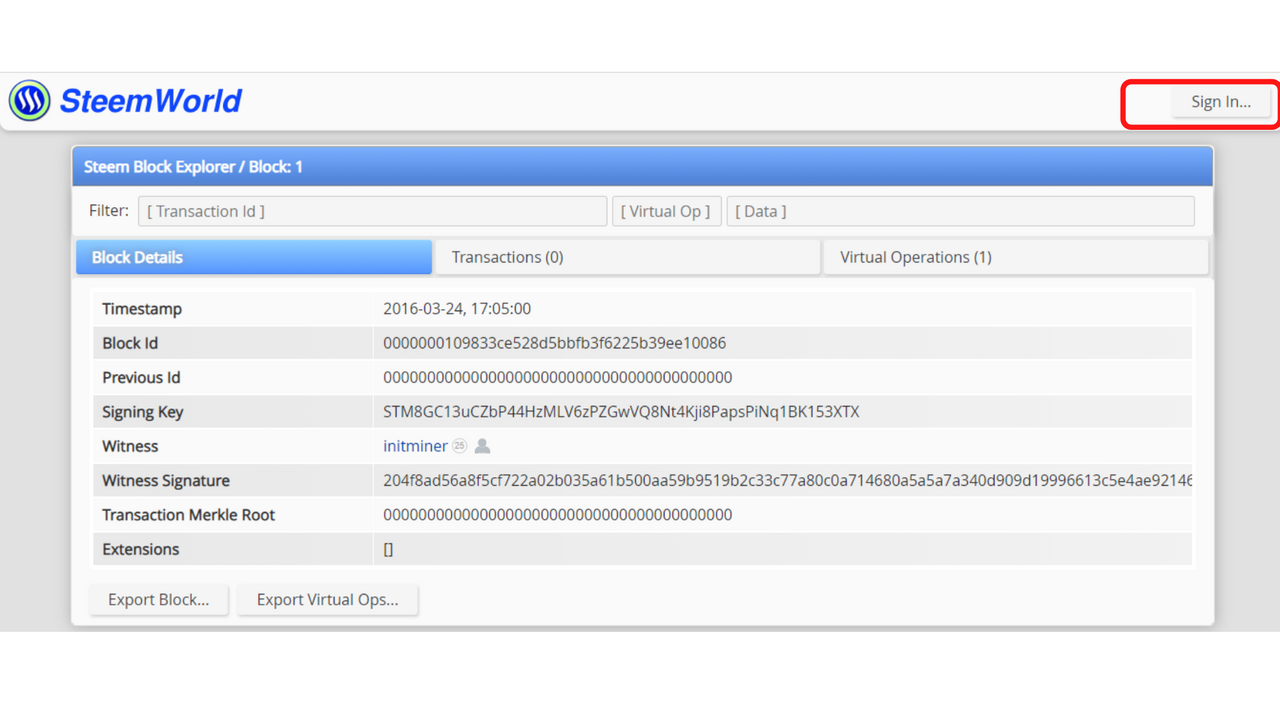Click the Extensions row label
The image size is (1280, 720).
coord(141,549)
